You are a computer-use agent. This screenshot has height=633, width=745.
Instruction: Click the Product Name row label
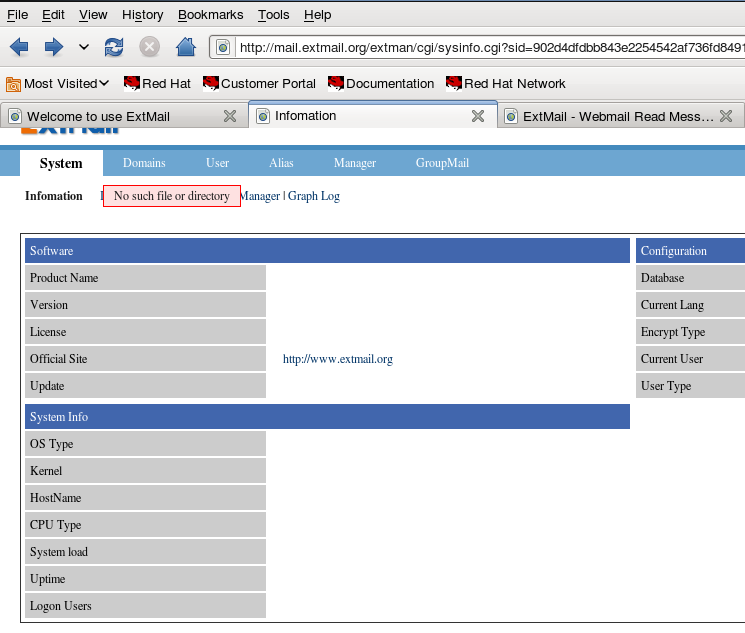tap(145, 278)
